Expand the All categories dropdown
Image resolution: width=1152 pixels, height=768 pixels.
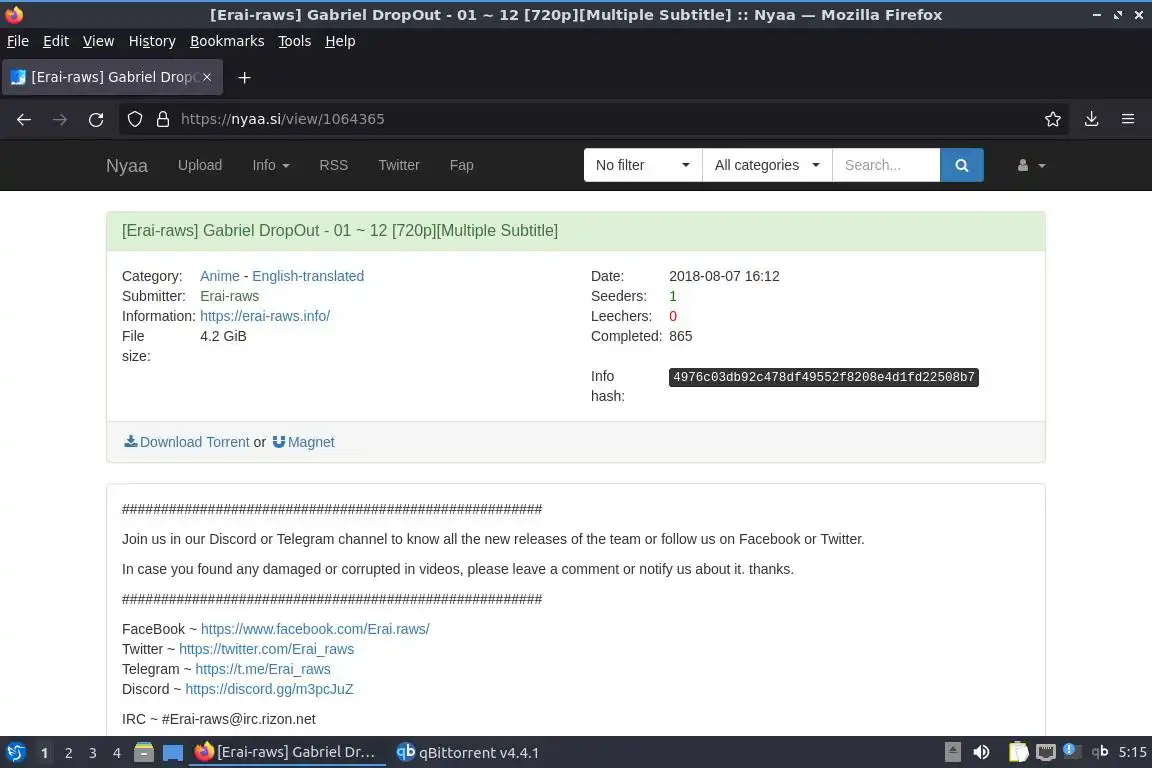767,165
